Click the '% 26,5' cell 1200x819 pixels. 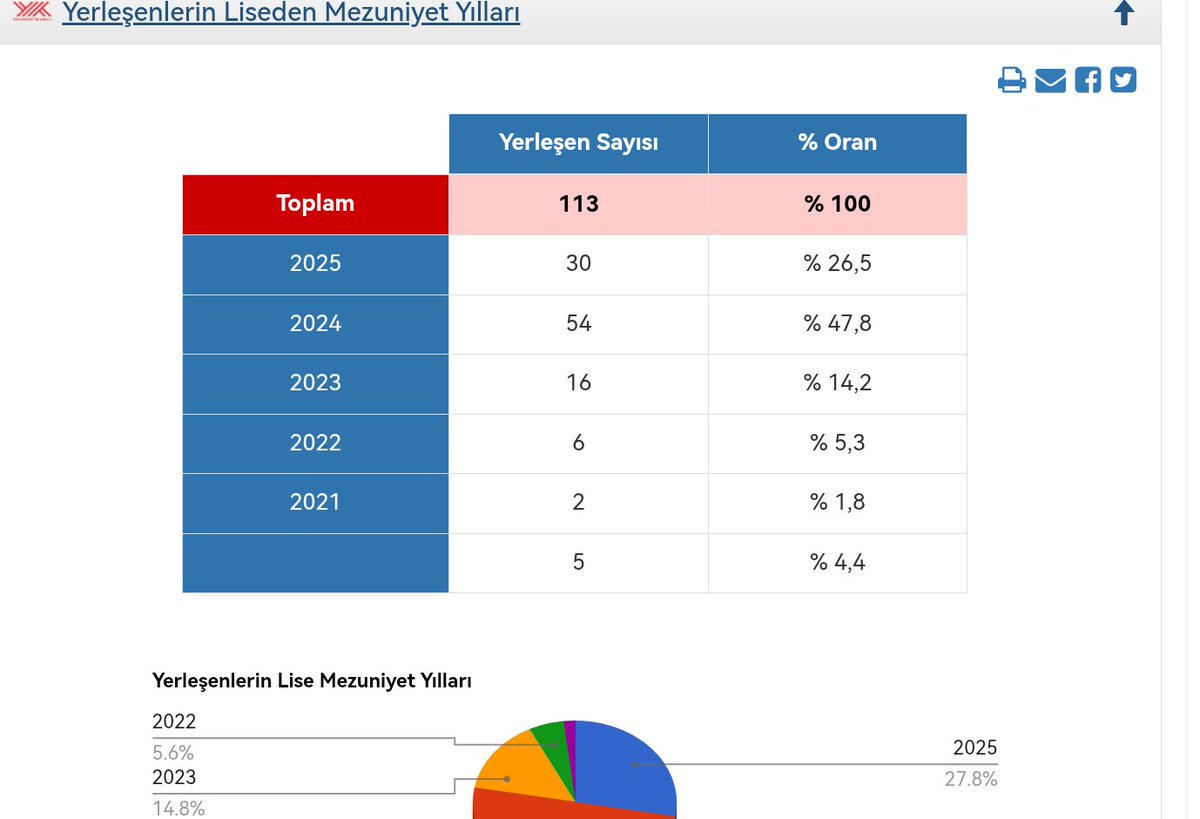[x=838, y=264]
